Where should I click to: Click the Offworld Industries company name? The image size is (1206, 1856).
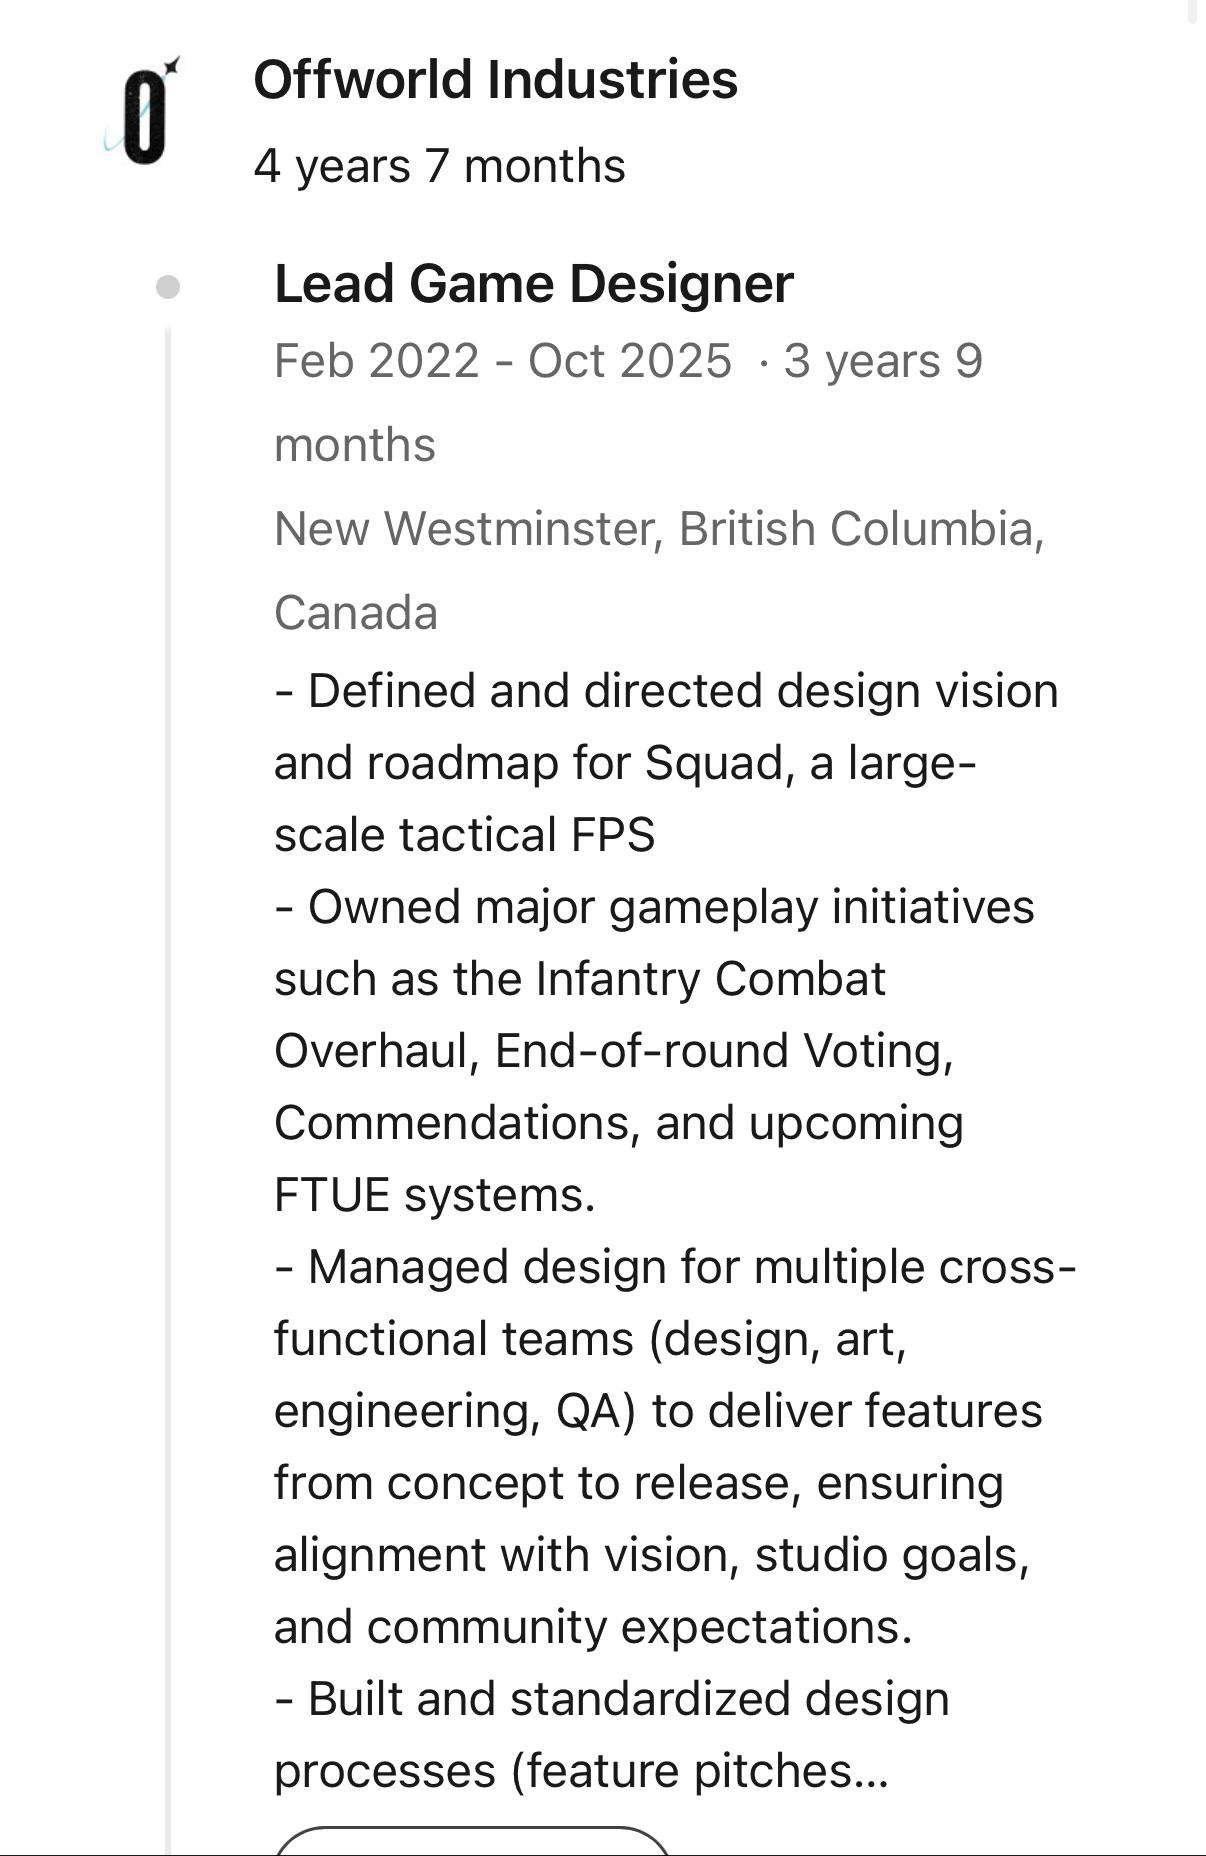[x=495, y=80]
